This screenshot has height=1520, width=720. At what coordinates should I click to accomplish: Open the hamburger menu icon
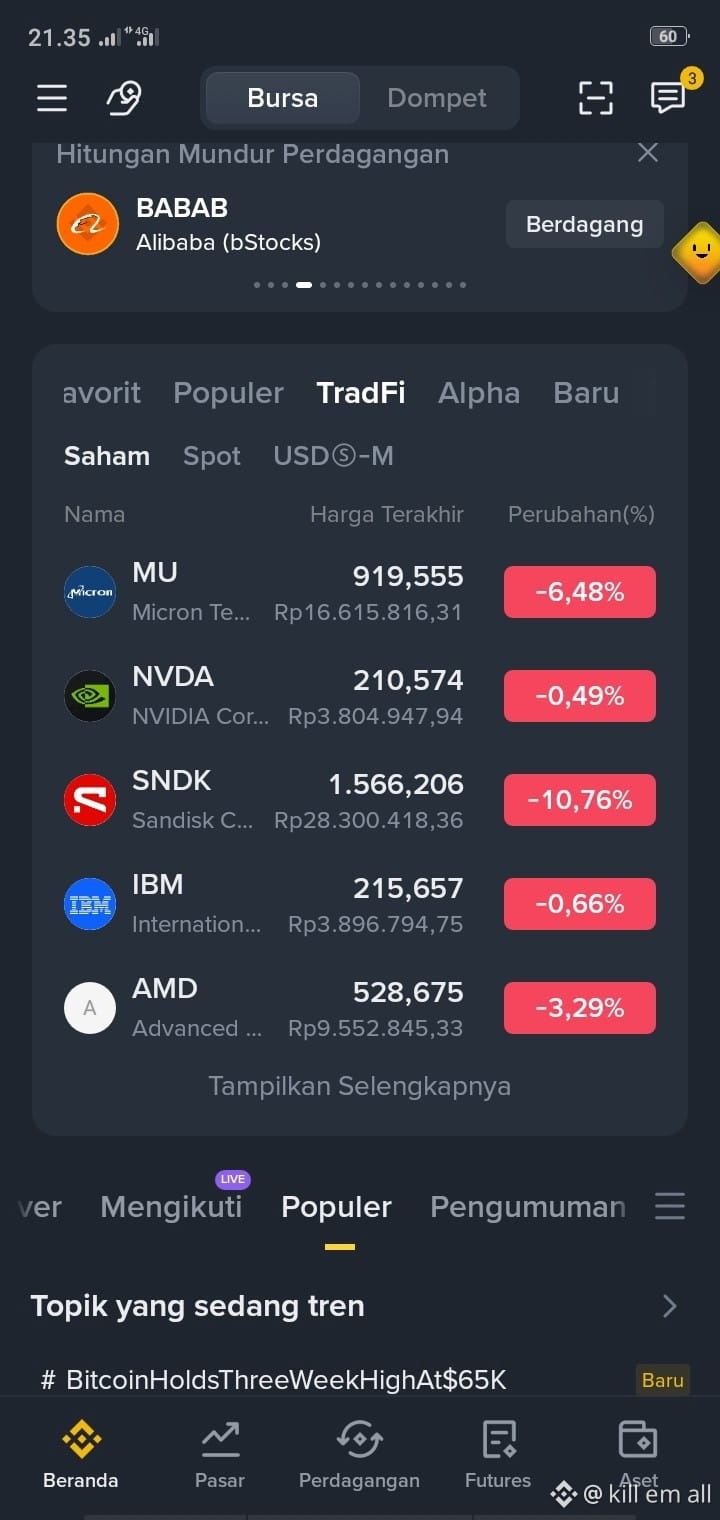[52, 98]
